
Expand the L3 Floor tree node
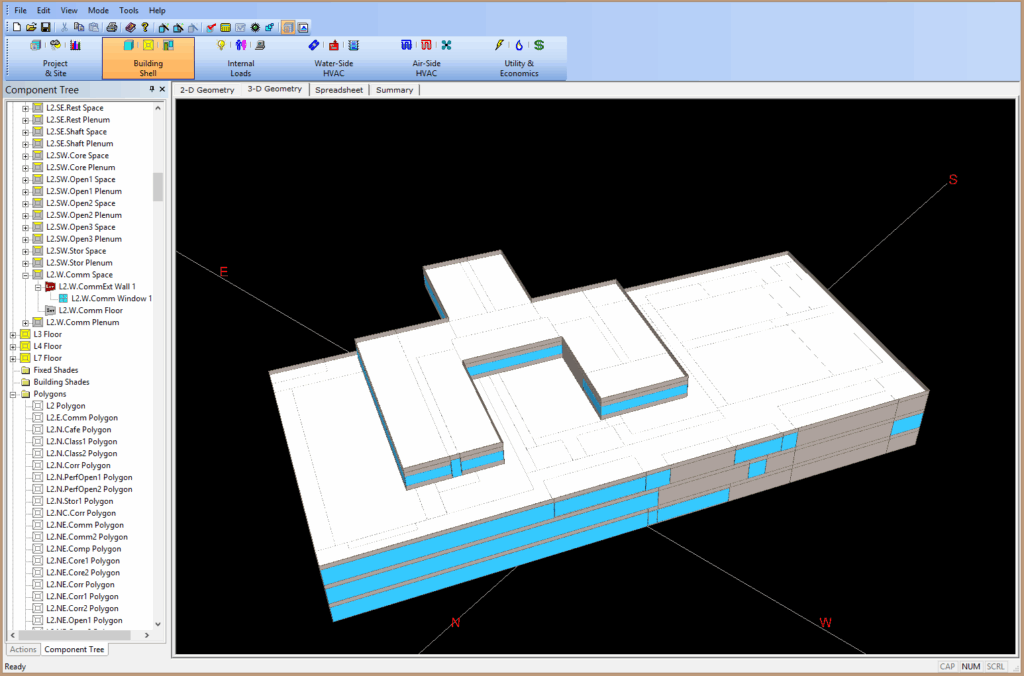point(13,335)
